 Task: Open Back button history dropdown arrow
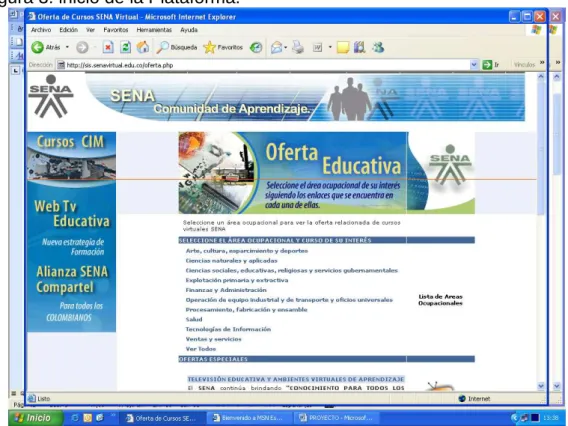[x=67, y=47]
